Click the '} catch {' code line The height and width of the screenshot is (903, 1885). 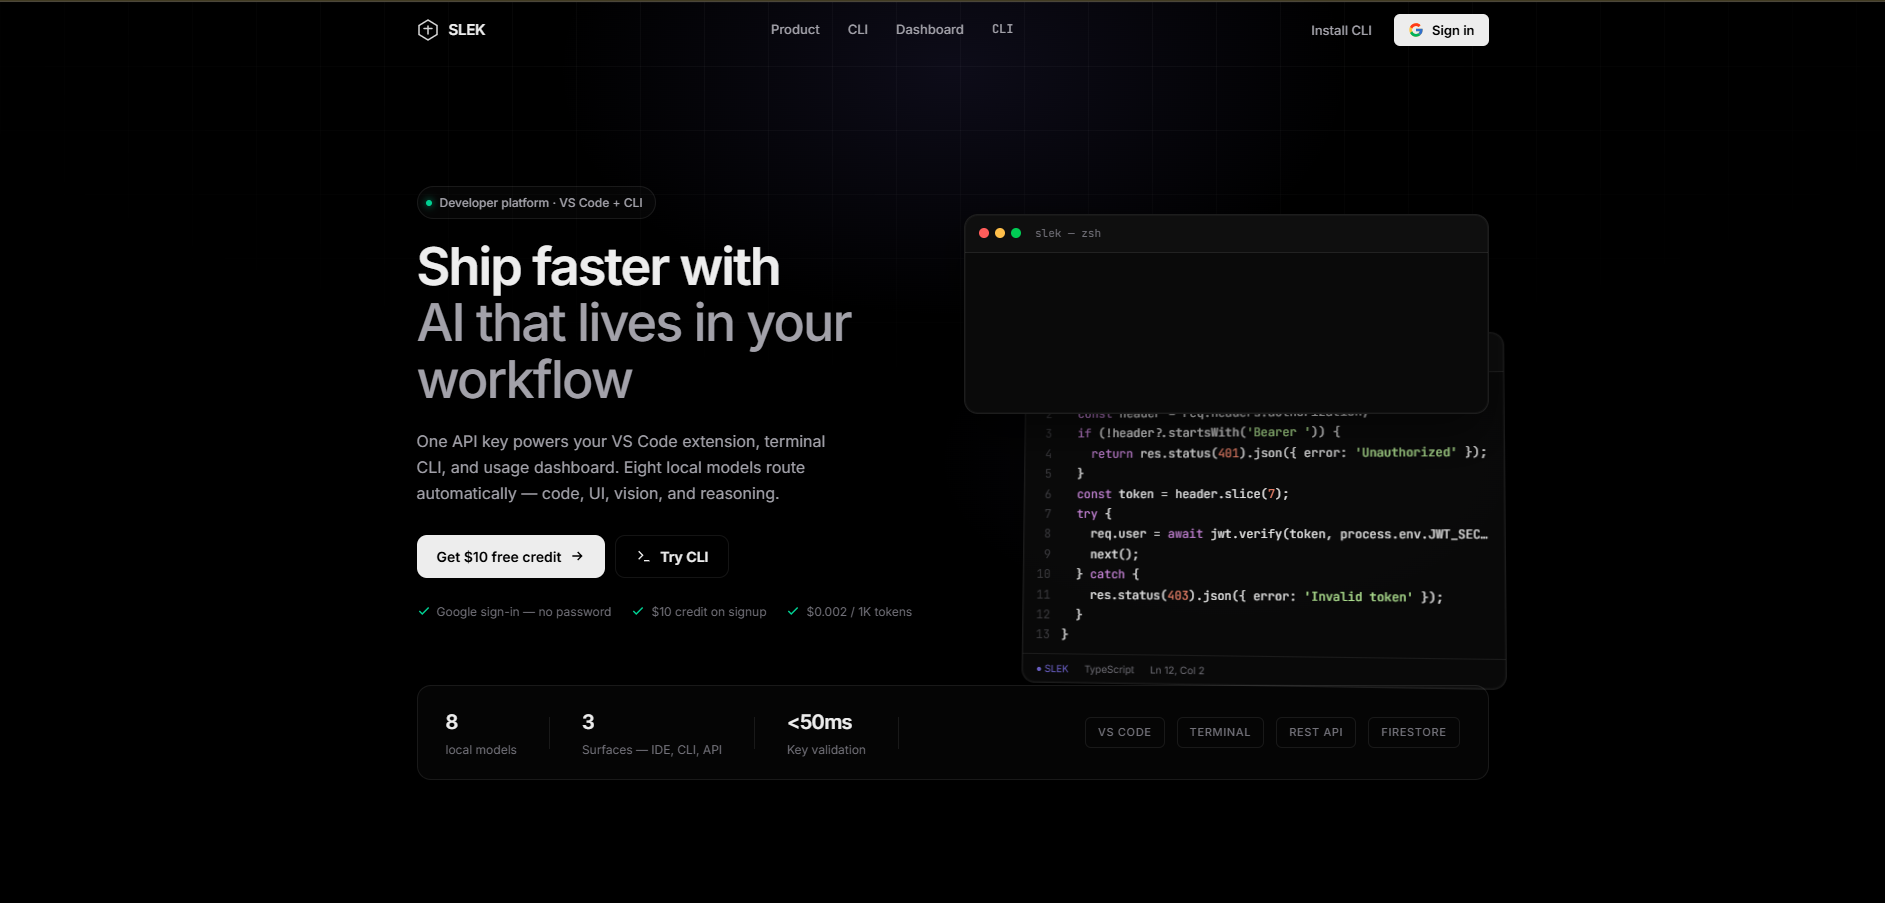click(1107, 574)
